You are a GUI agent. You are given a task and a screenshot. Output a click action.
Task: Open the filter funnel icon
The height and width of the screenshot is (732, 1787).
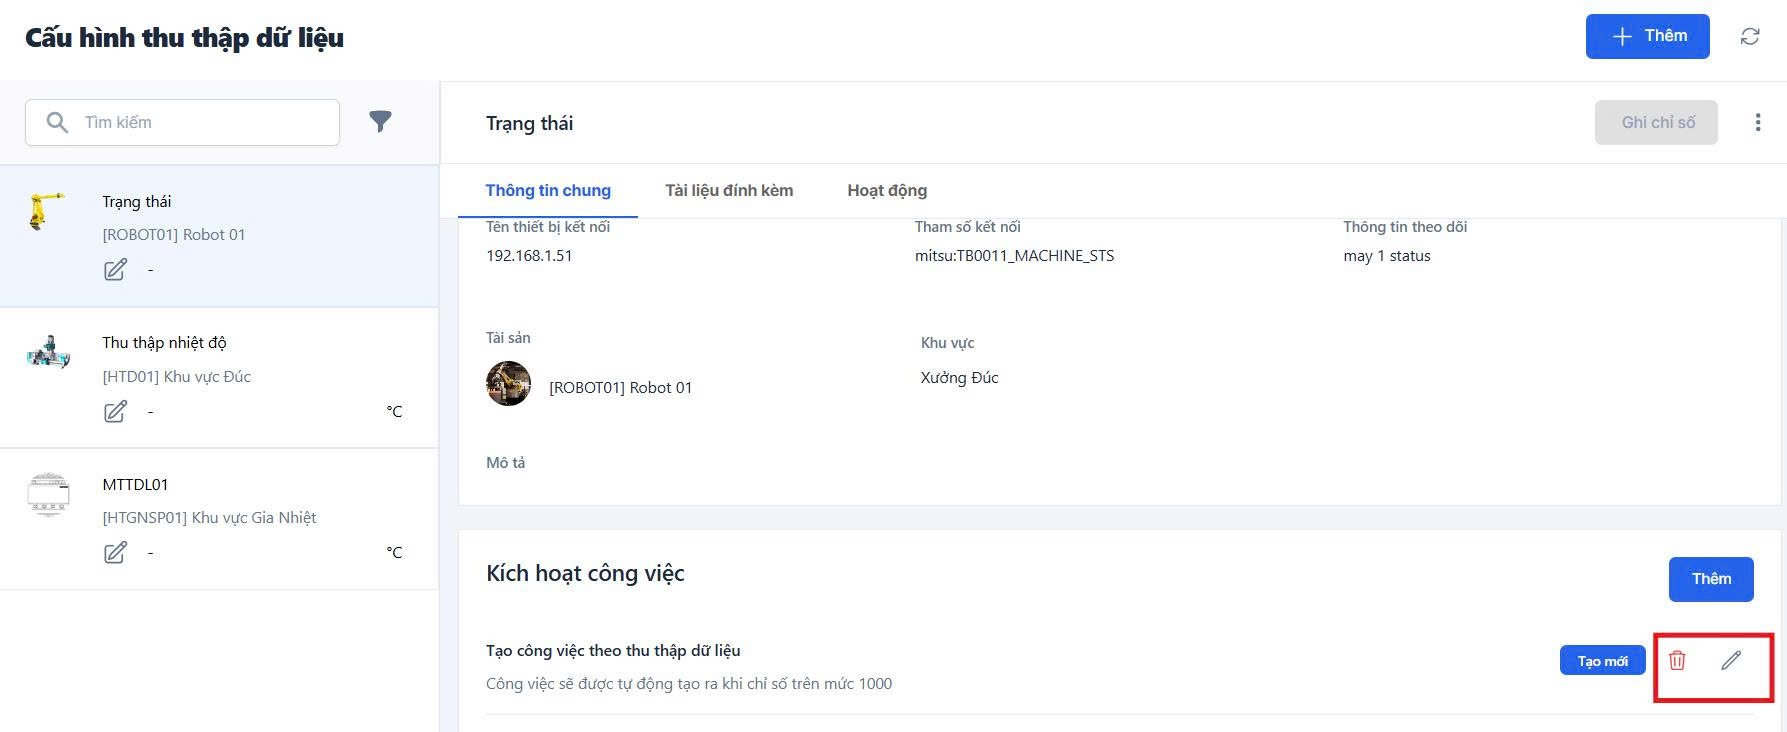[x=380, y=122]
